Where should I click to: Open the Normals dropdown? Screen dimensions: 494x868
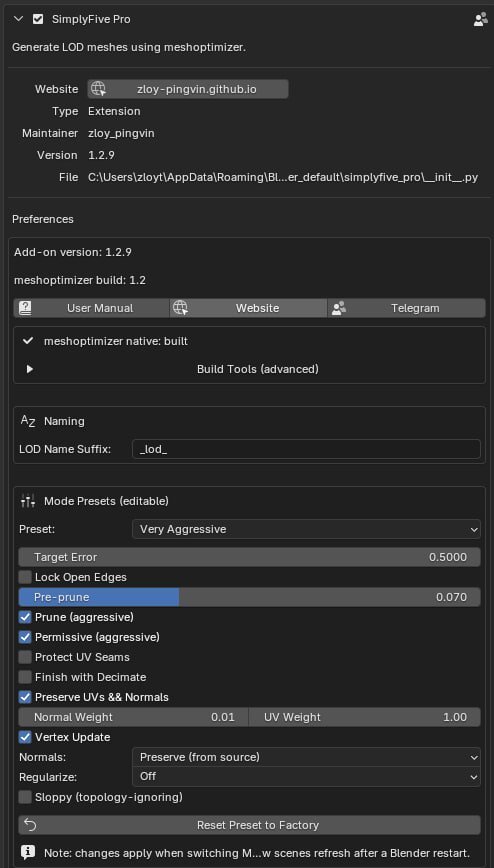point(306,757)
